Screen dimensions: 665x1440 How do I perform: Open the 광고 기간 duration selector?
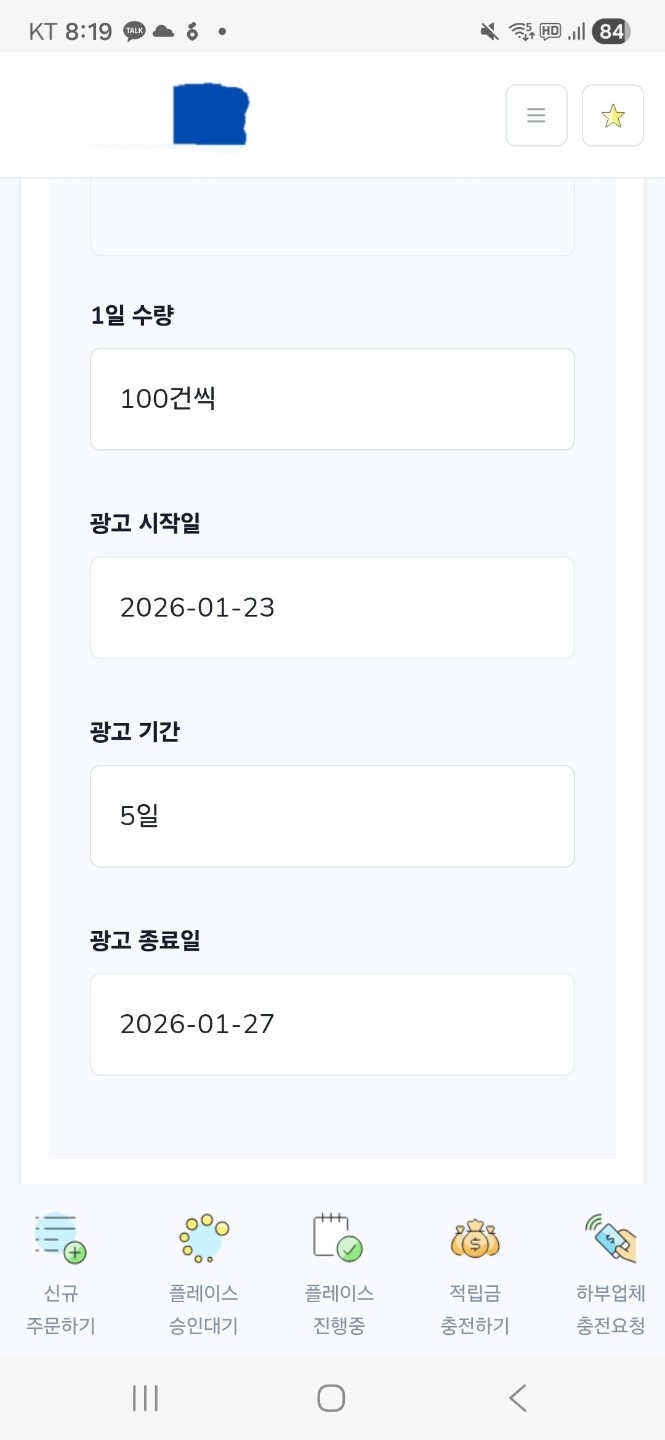pos(332,816)
